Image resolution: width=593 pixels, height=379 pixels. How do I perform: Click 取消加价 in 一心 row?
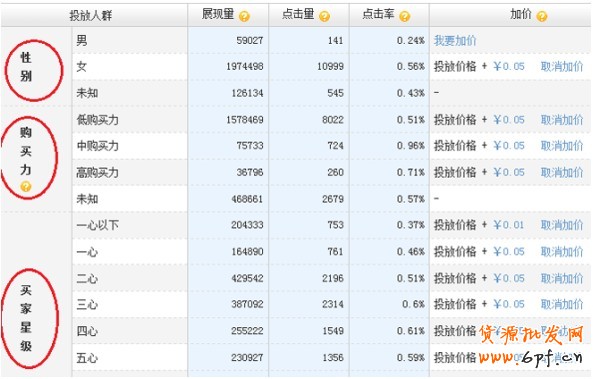562,252
